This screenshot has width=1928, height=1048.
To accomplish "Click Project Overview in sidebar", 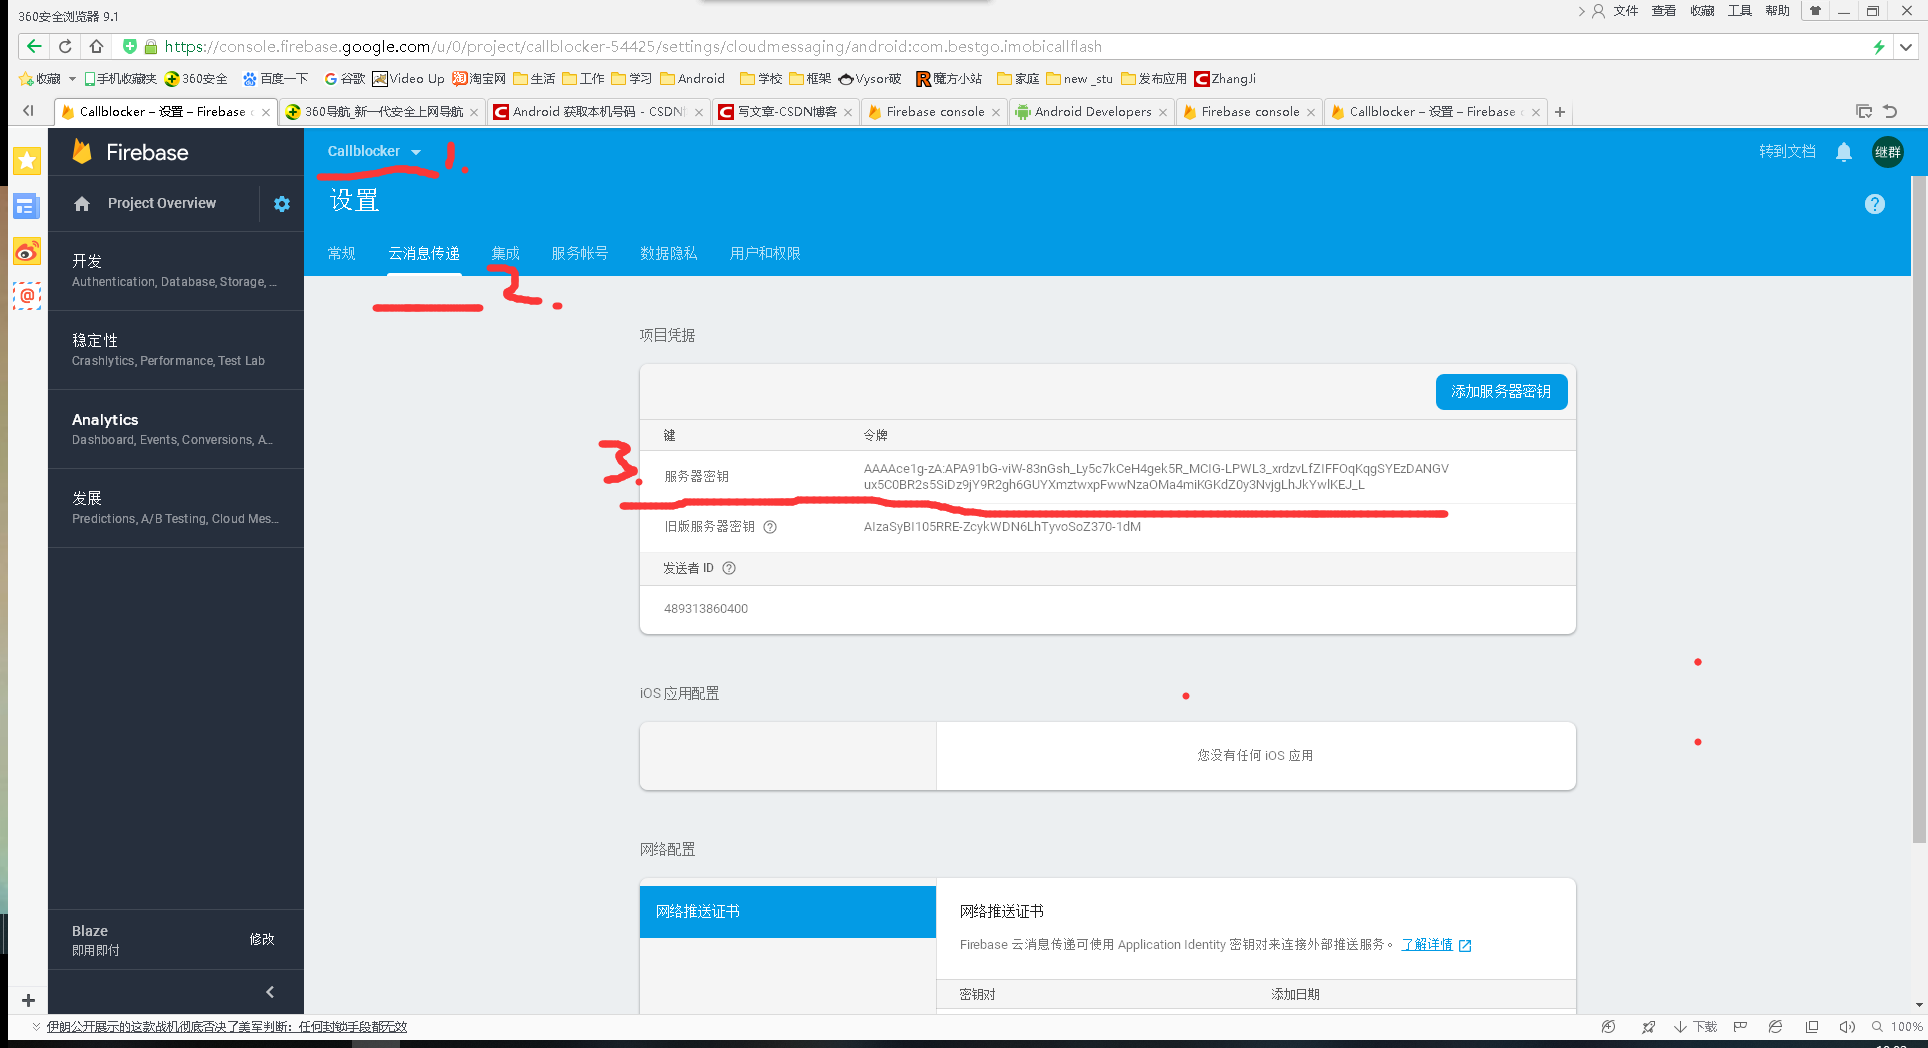I will coord(162,203).
